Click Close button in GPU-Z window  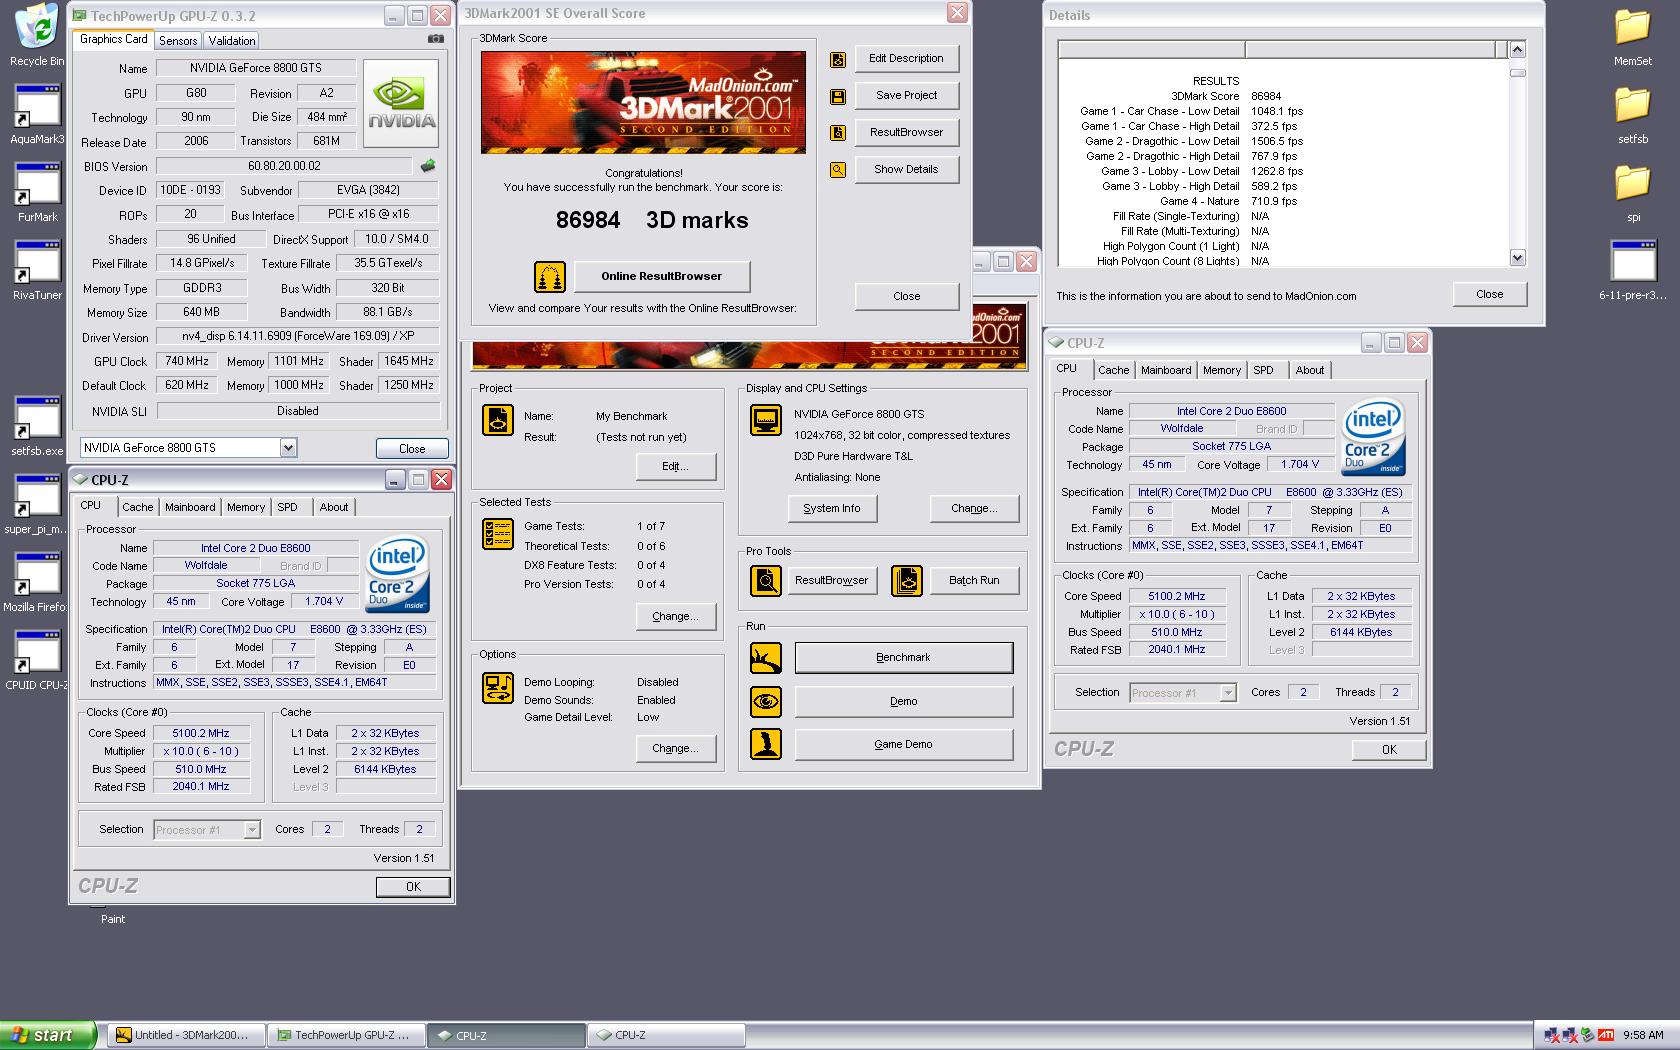click(x=412, y=448)
